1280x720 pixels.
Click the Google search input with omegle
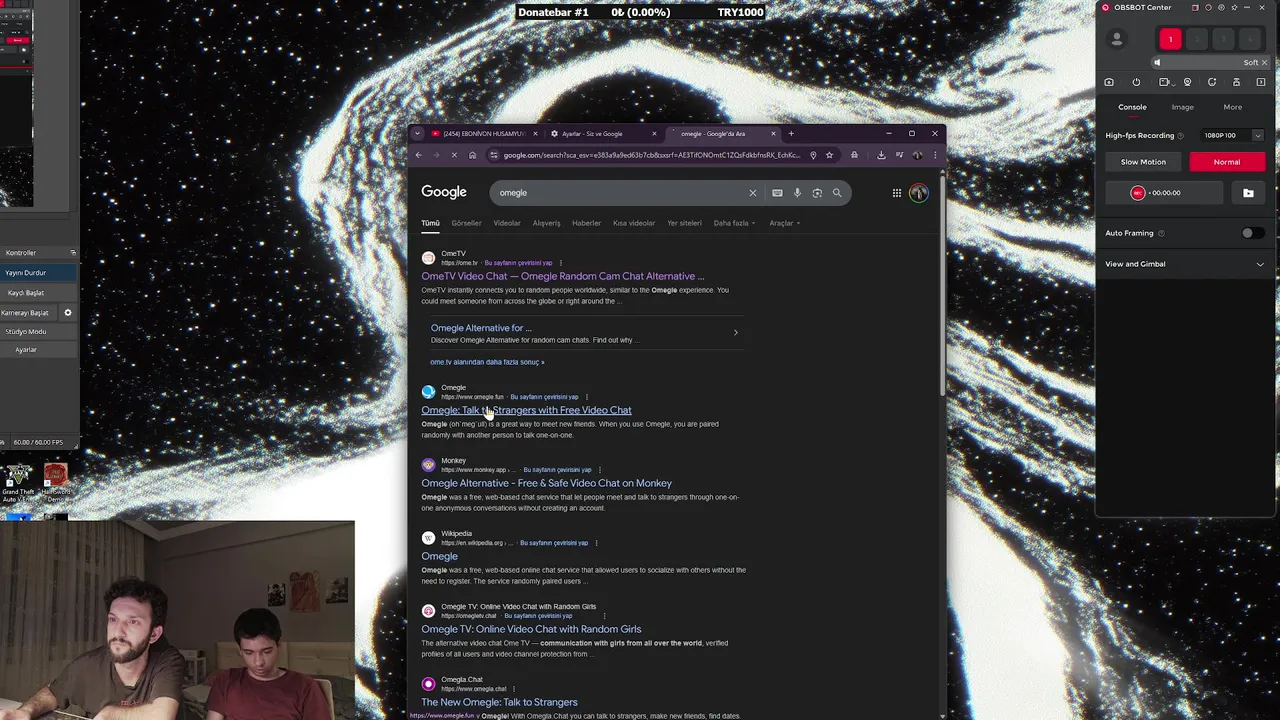pos(620,193)
